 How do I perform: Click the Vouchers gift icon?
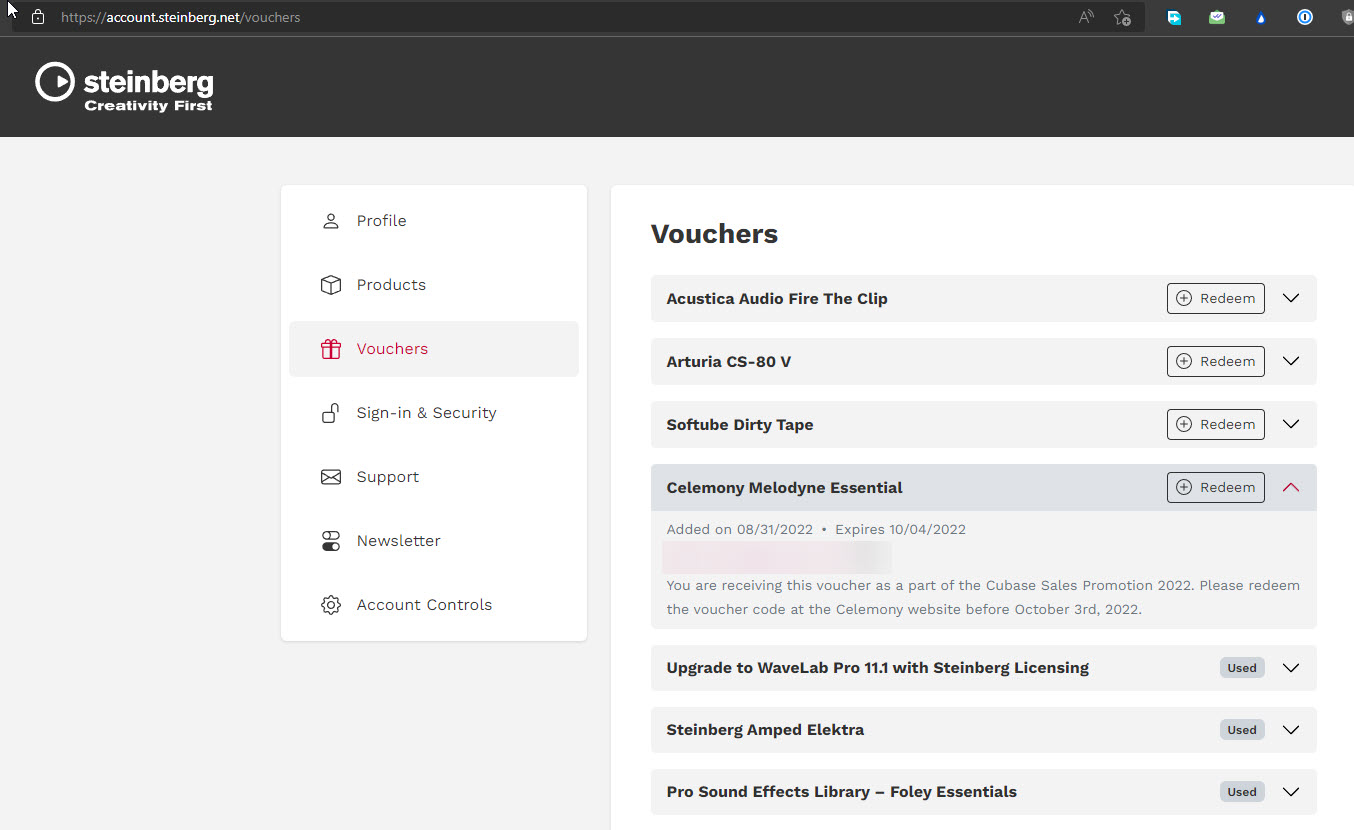coord(331,349)
